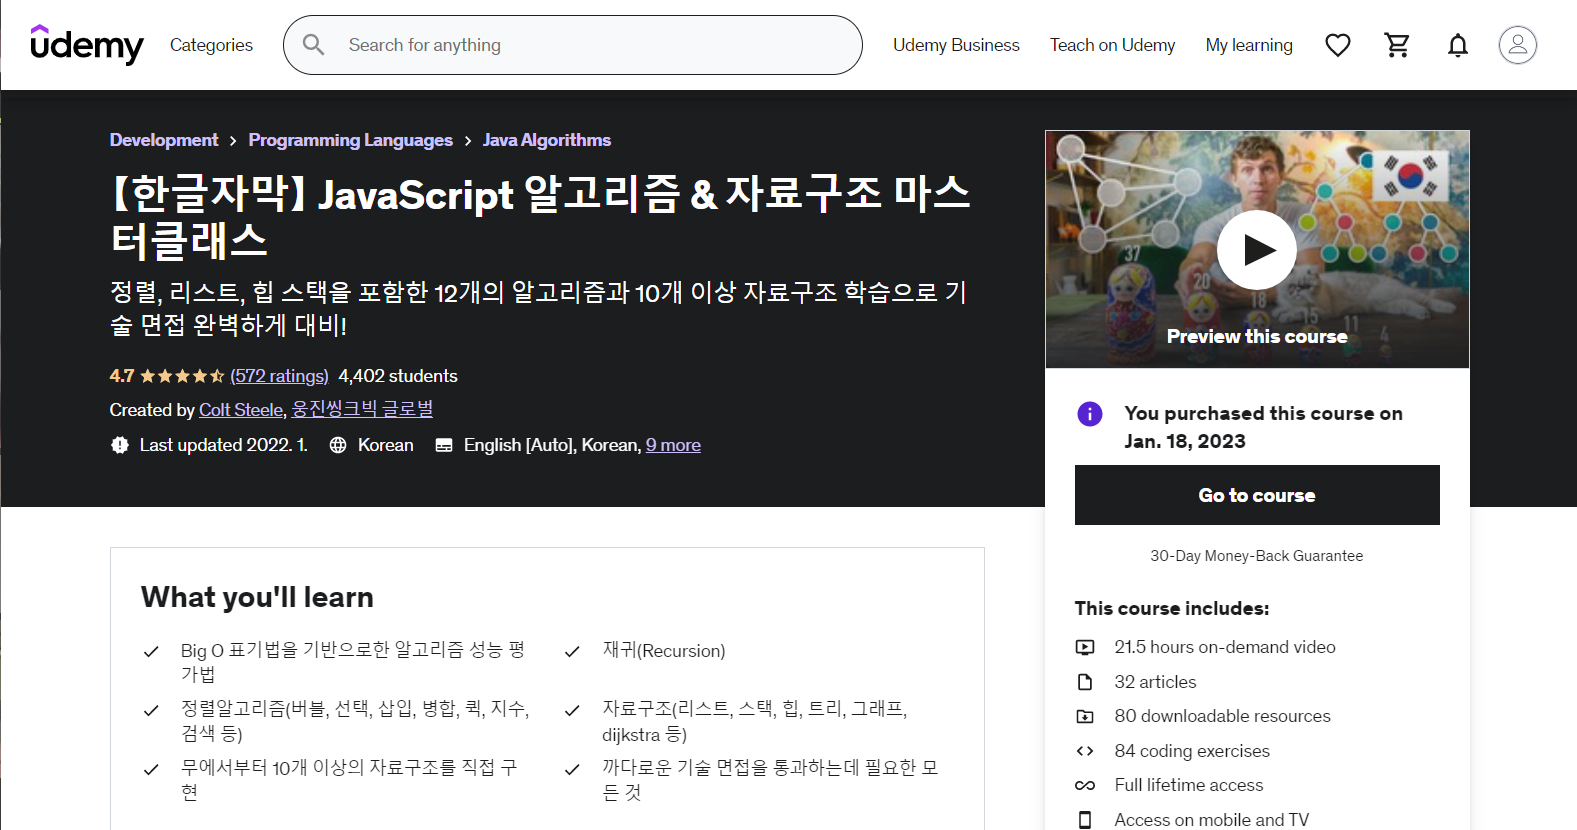Click 30-Day Money-Back Guarantee text
Viewport: 1577px width, 830px height.
1257,556
